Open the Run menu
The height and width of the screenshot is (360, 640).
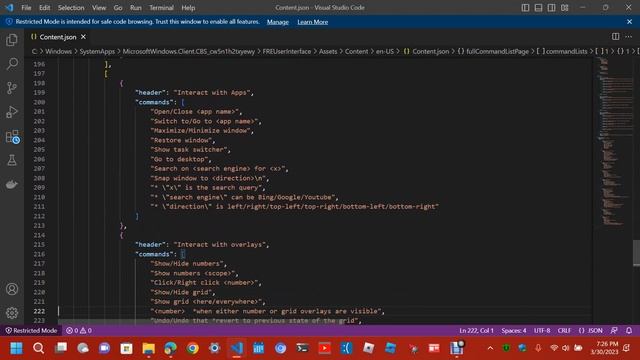[x=136, y=8]
